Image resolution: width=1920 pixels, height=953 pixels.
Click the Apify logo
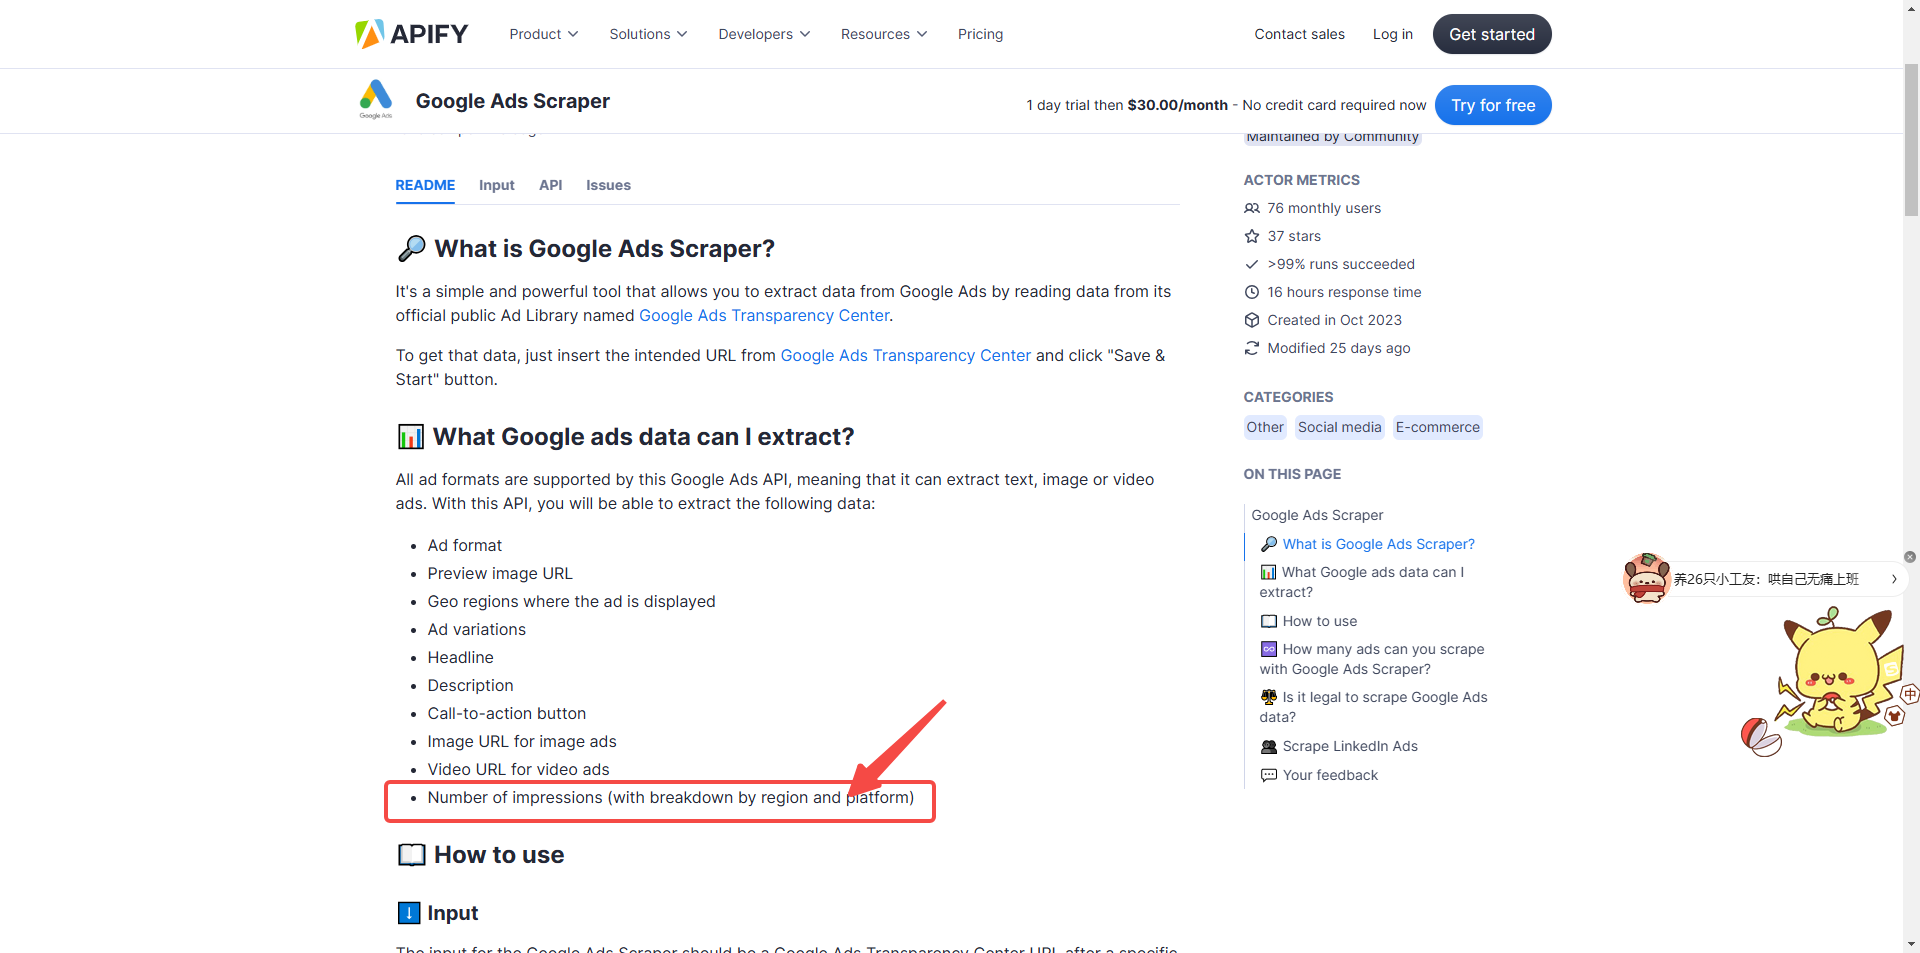(410, 33)
